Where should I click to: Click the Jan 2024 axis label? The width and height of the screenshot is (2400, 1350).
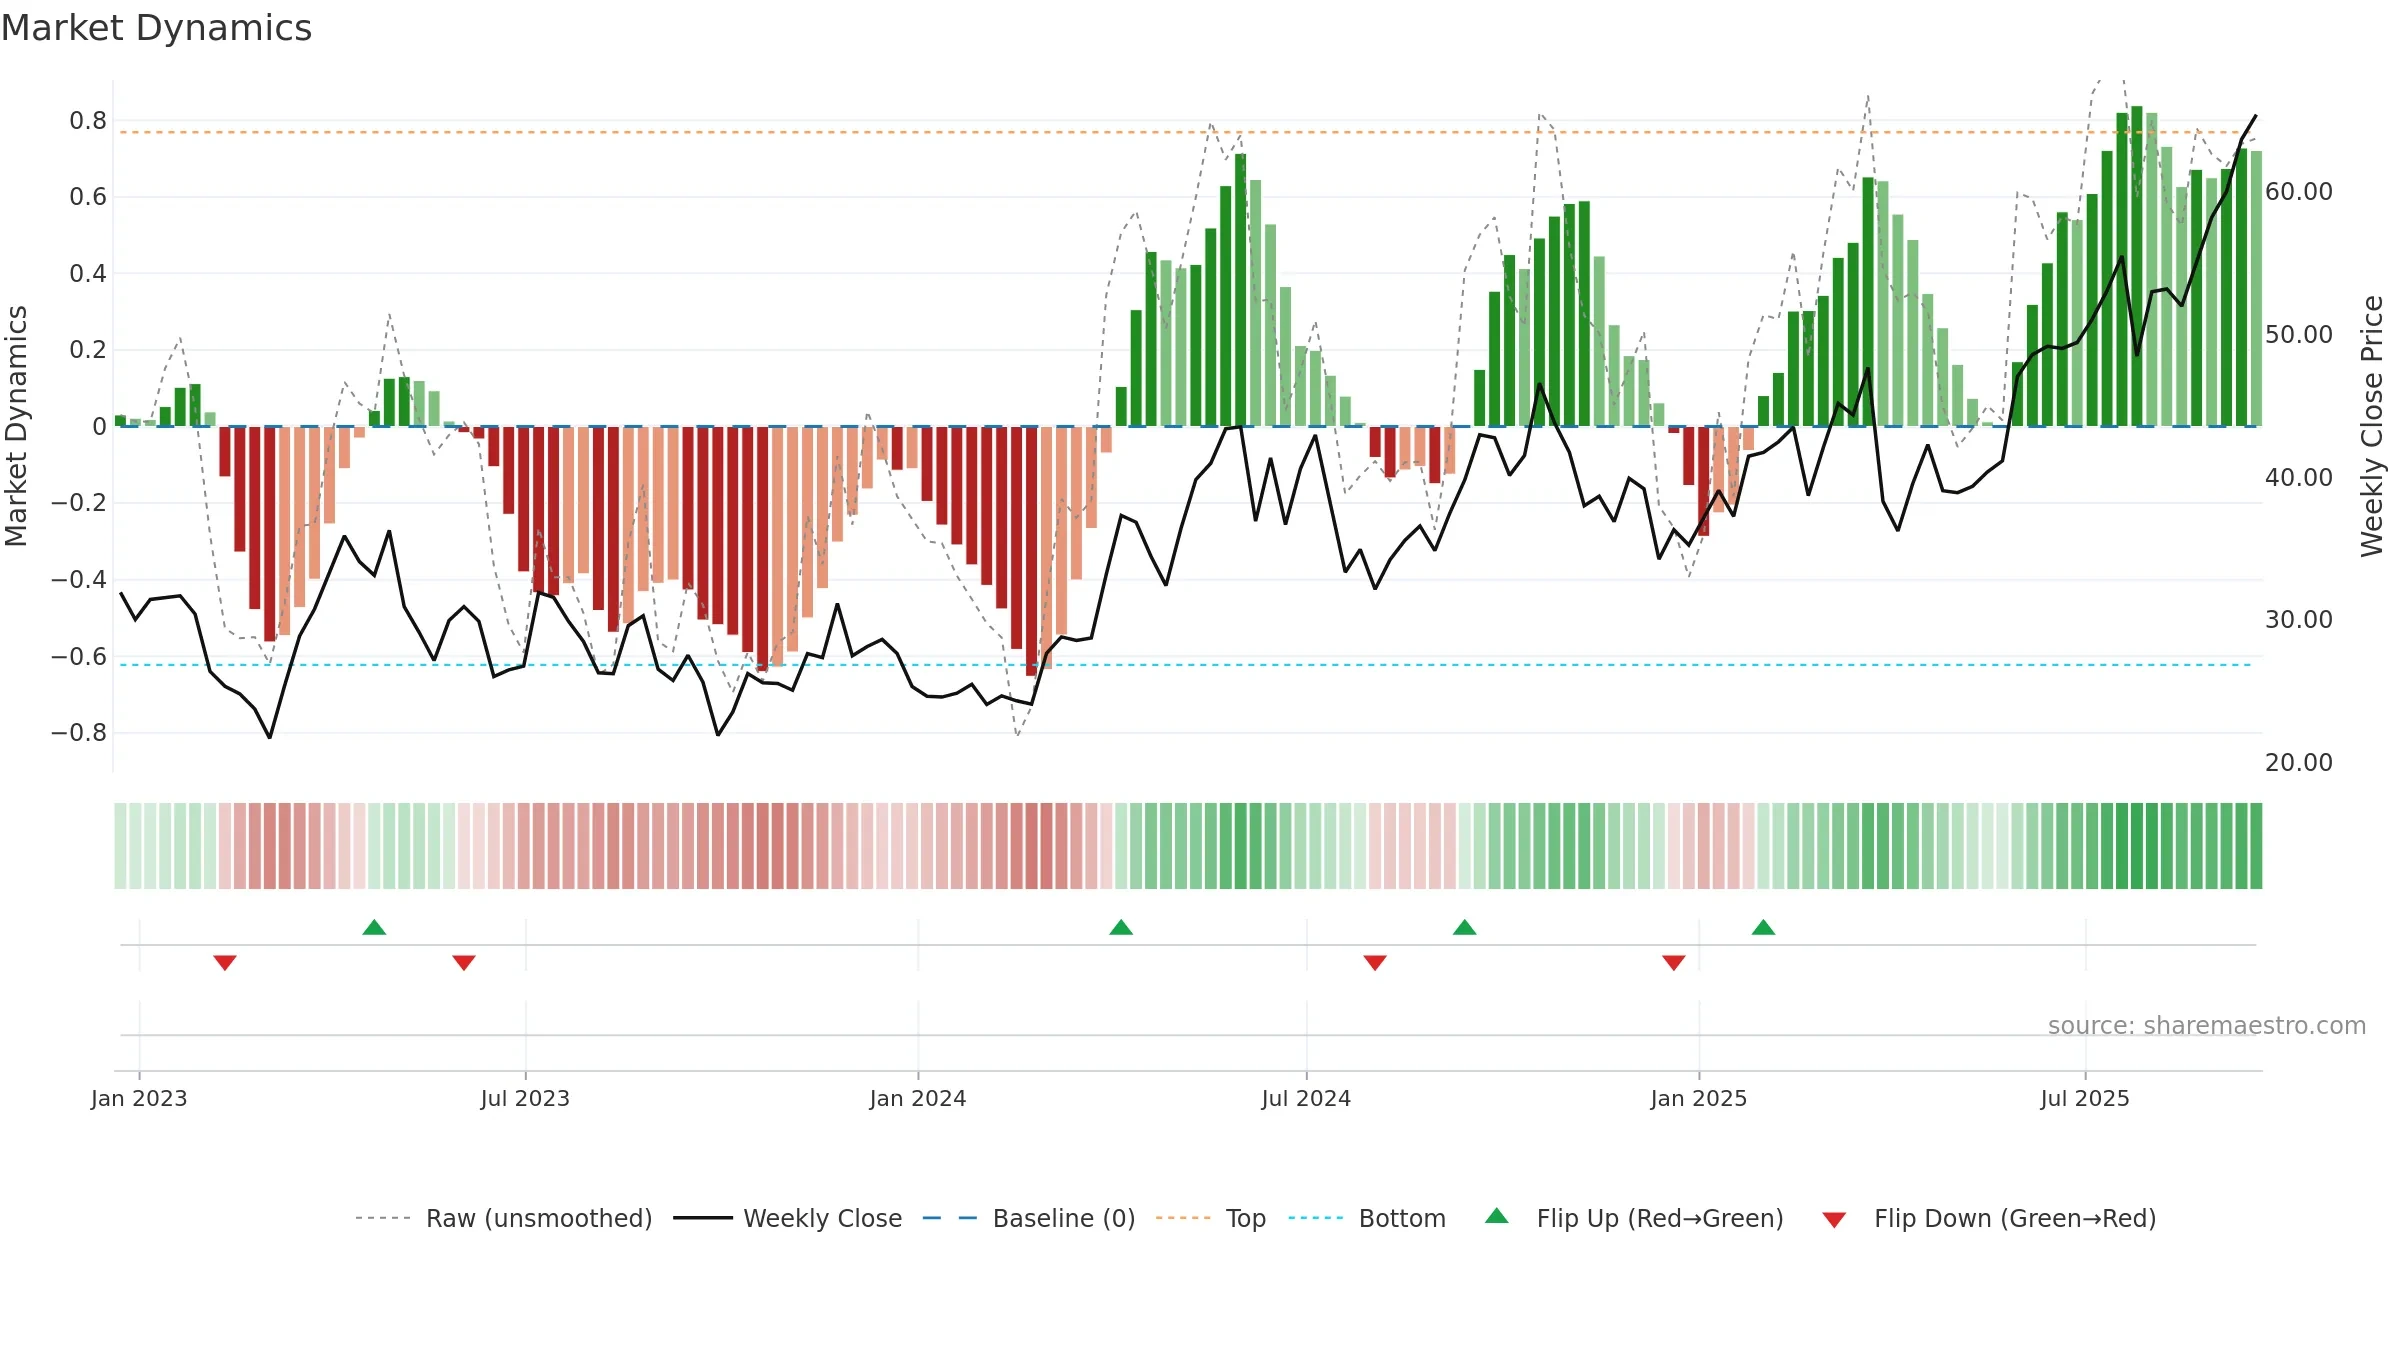coord(918,1098)
